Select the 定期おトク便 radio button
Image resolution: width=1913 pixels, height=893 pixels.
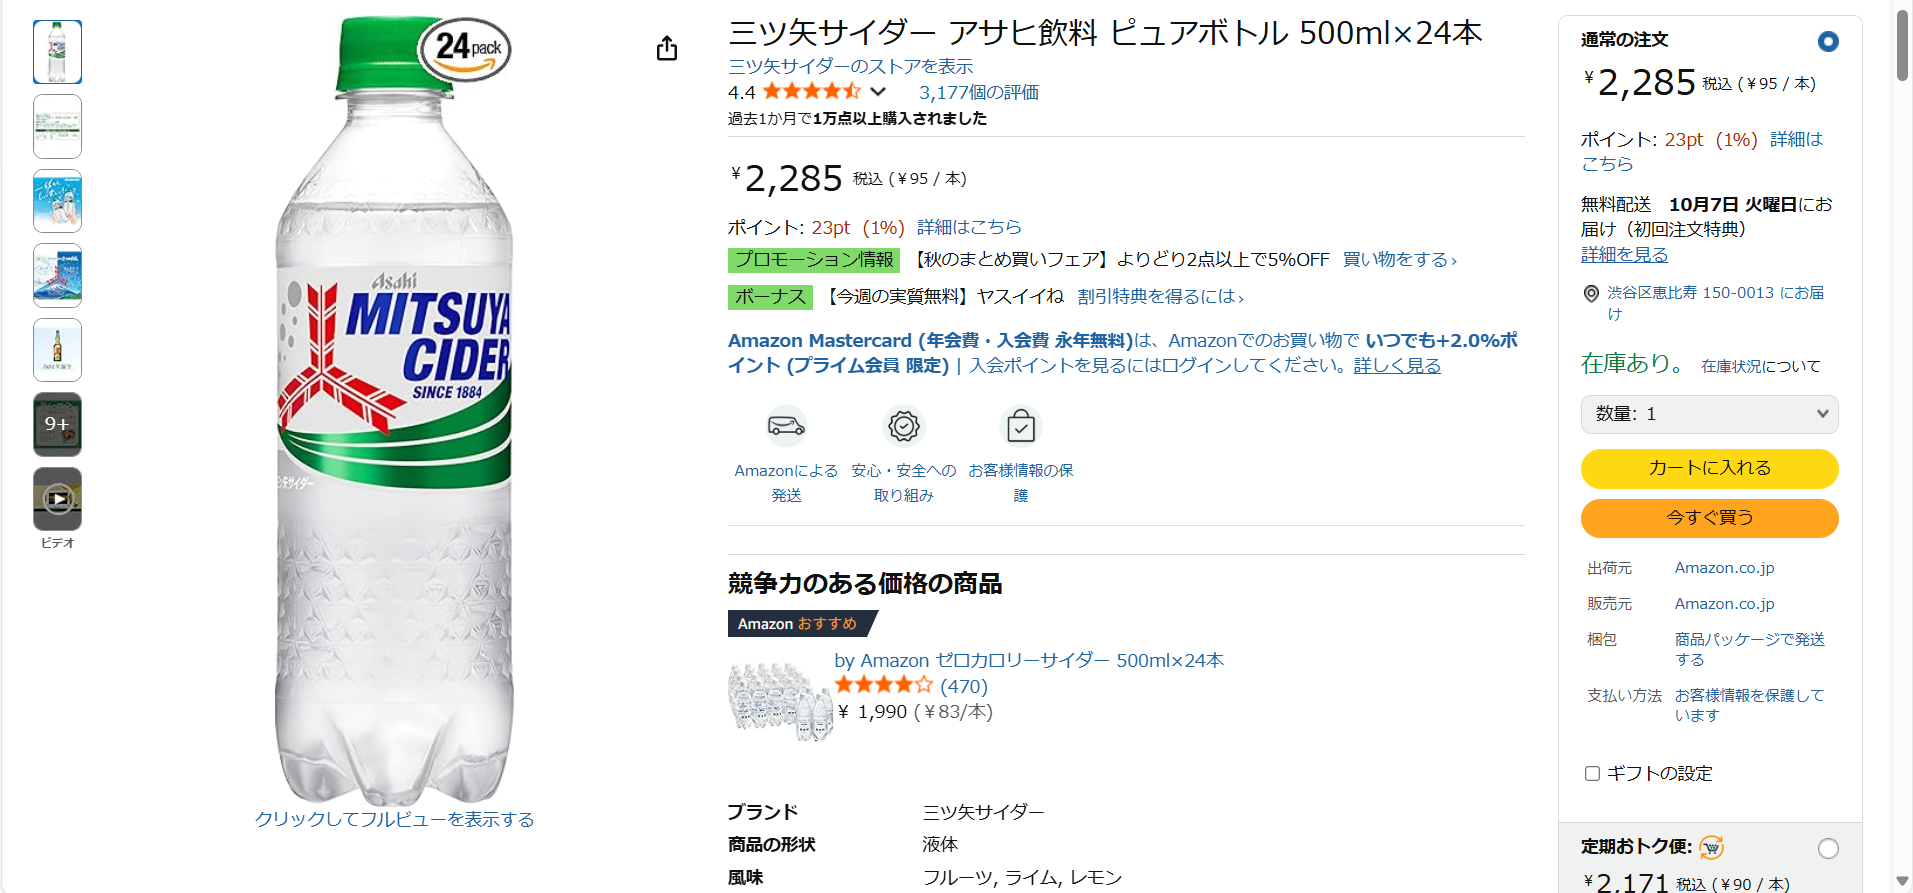click(x=1828, y=848)
